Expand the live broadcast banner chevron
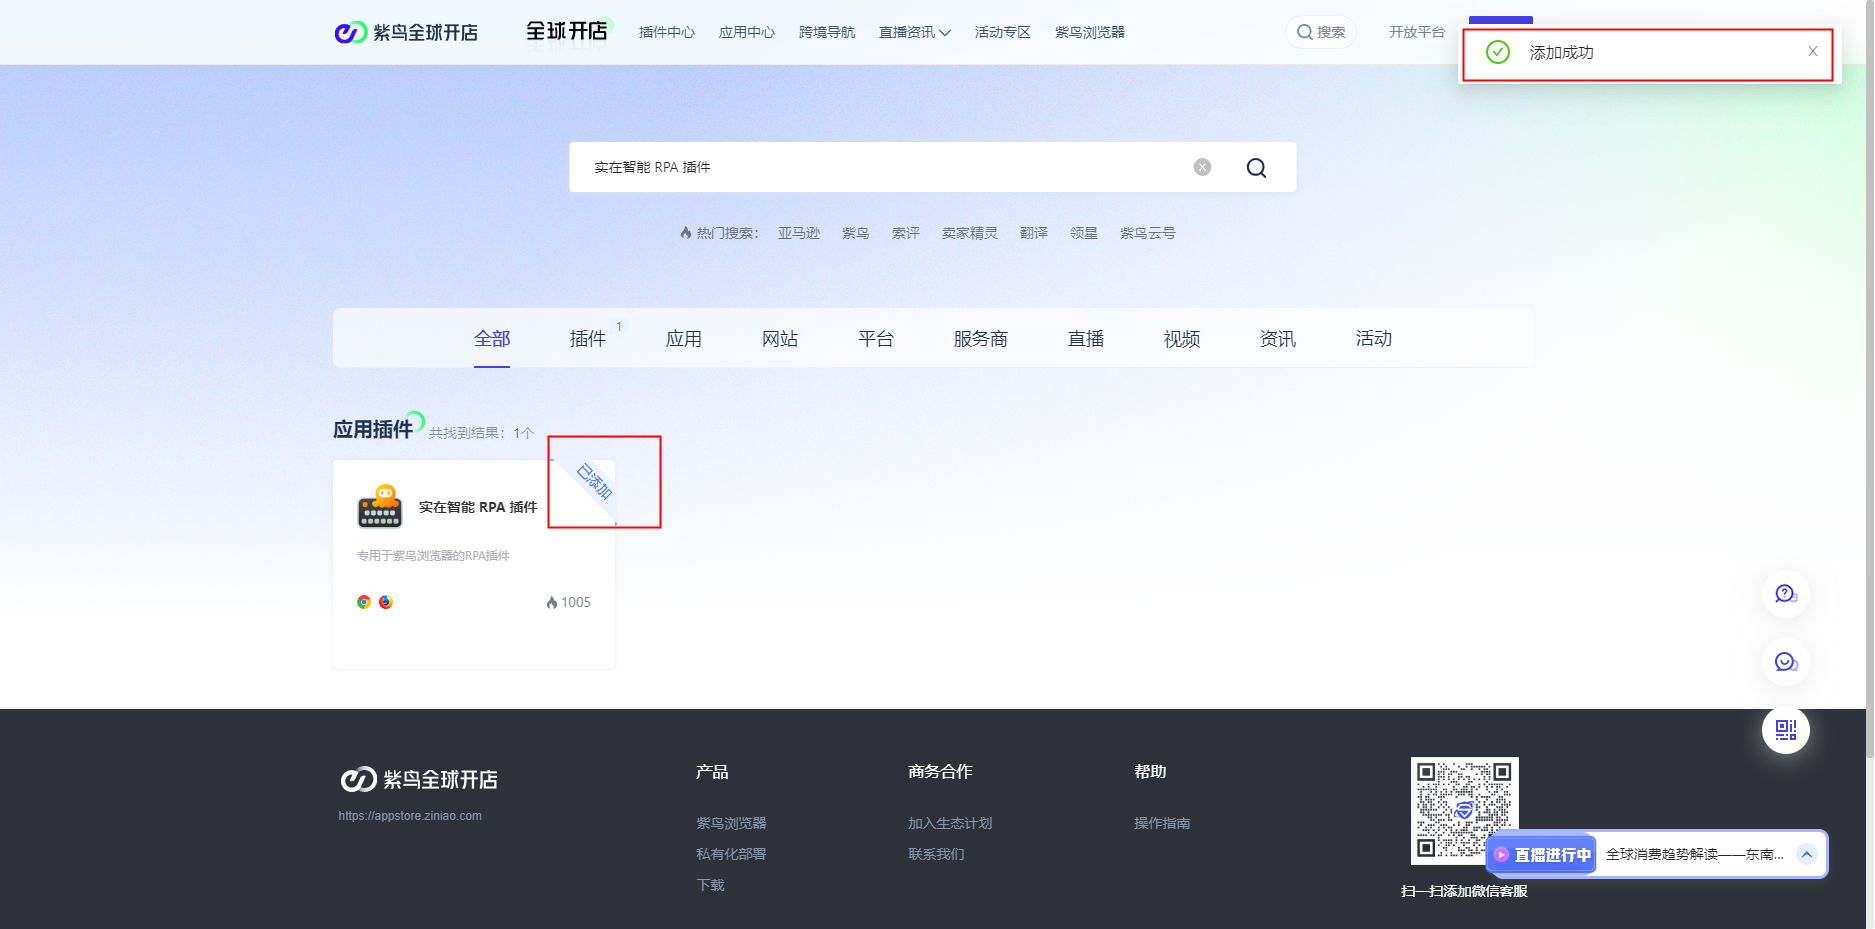The width and height of the screenshot is (1875, 929). click(1806, 854)
